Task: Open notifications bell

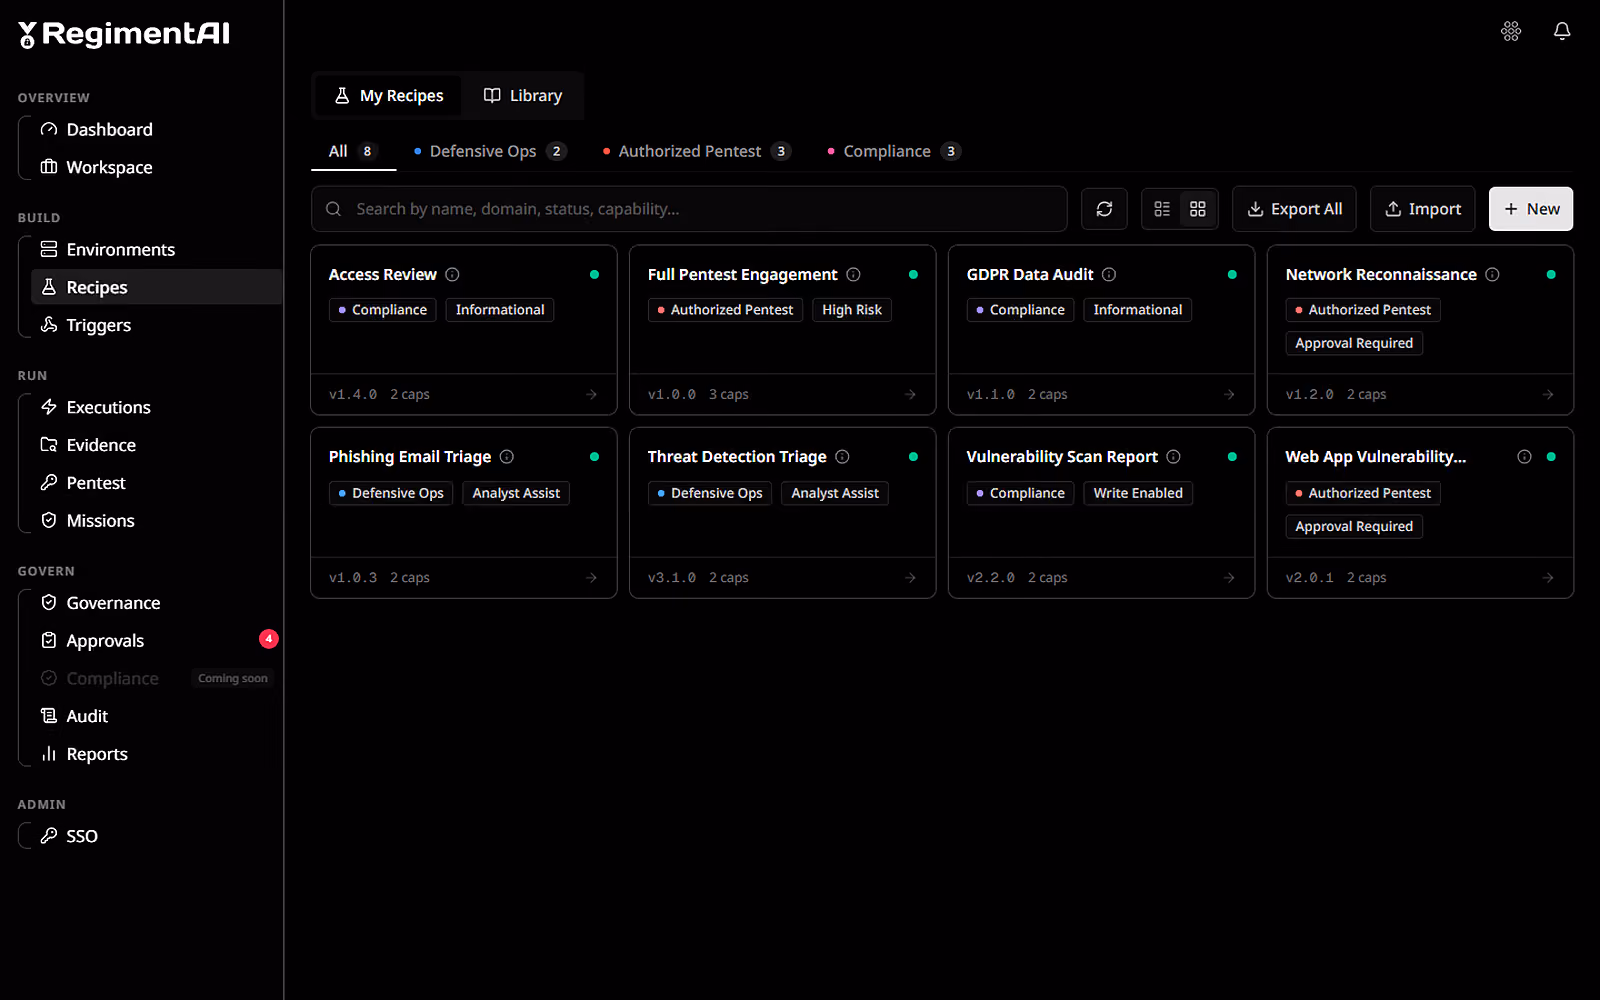Action: [x=1562, y=31]
